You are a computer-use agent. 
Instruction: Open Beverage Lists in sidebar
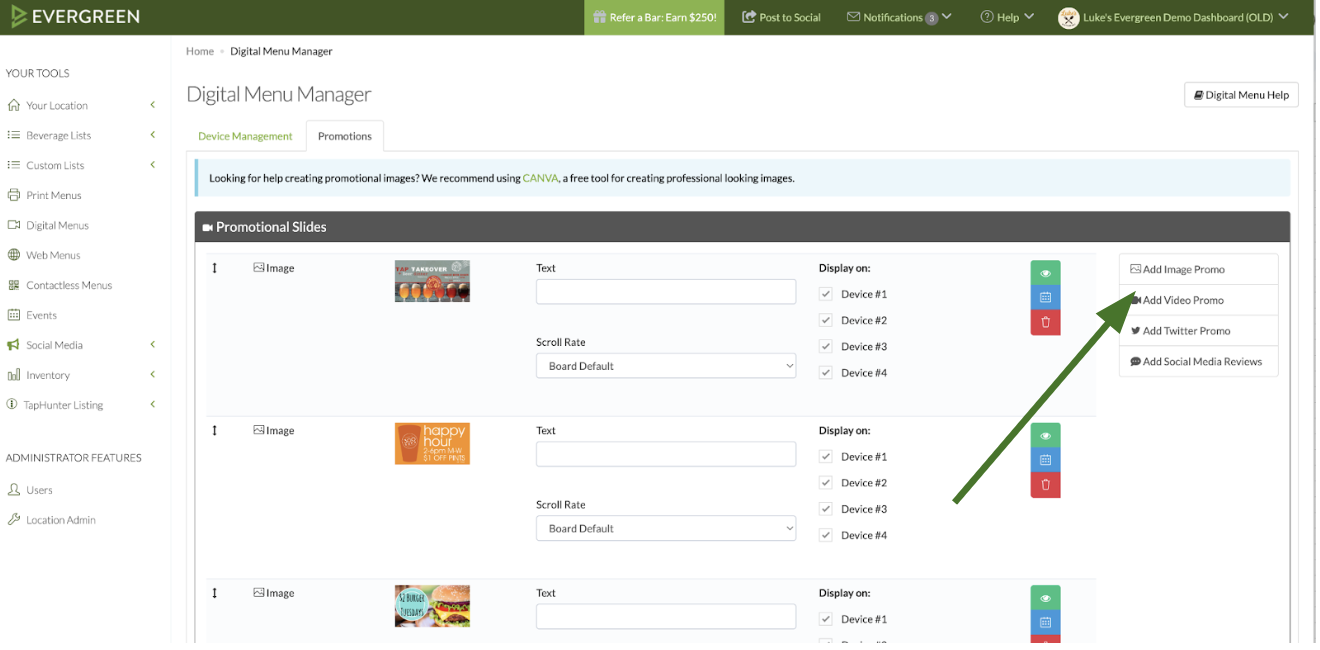point(58,135)
